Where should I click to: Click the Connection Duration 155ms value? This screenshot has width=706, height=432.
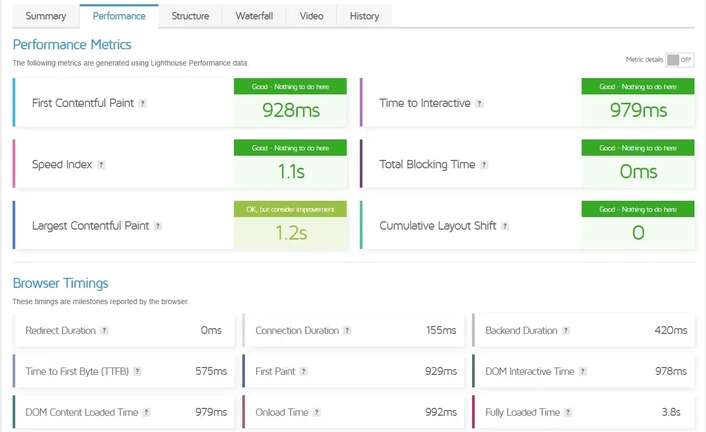(441, 331)
